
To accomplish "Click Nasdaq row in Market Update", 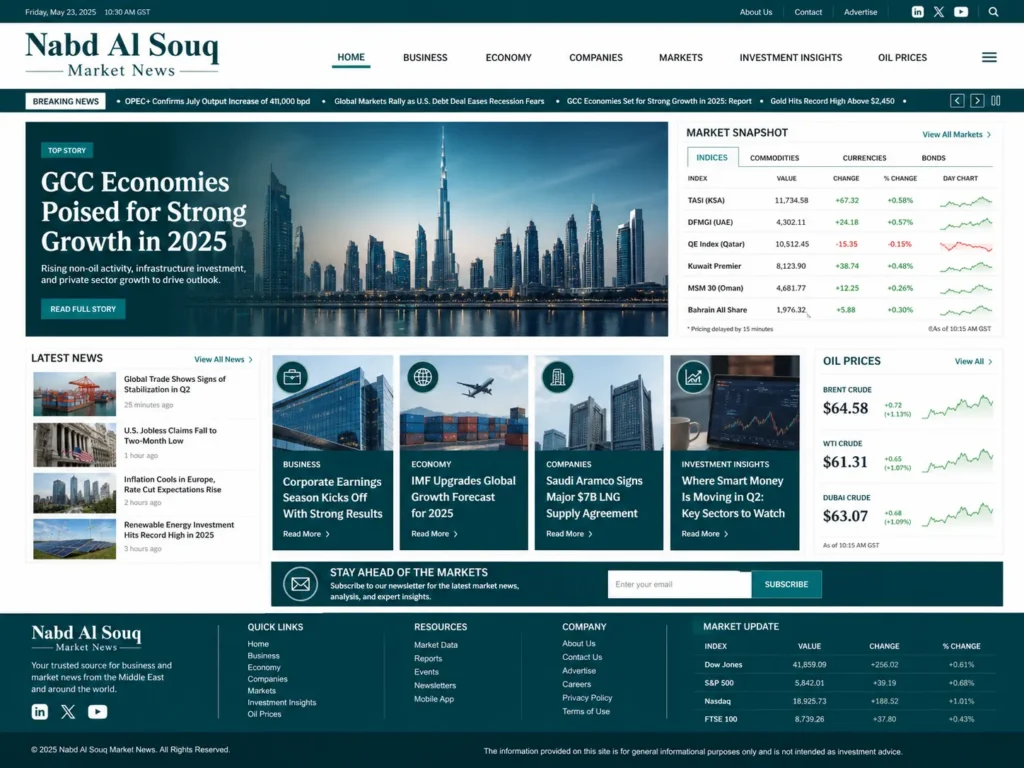I will pos(846,701).
